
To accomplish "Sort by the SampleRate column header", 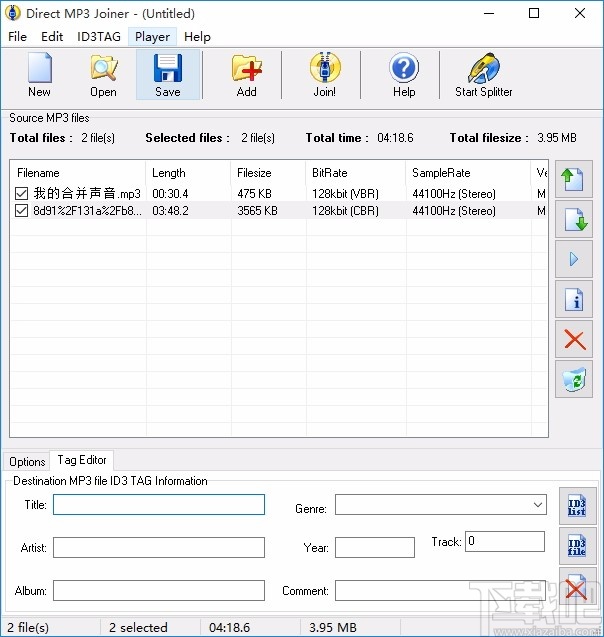I will pos(468,173).
